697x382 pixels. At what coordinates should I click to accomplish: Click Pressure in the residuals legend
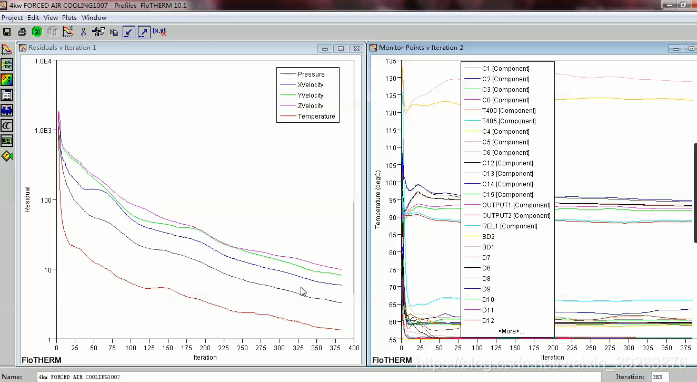click(x=311, y=74)
